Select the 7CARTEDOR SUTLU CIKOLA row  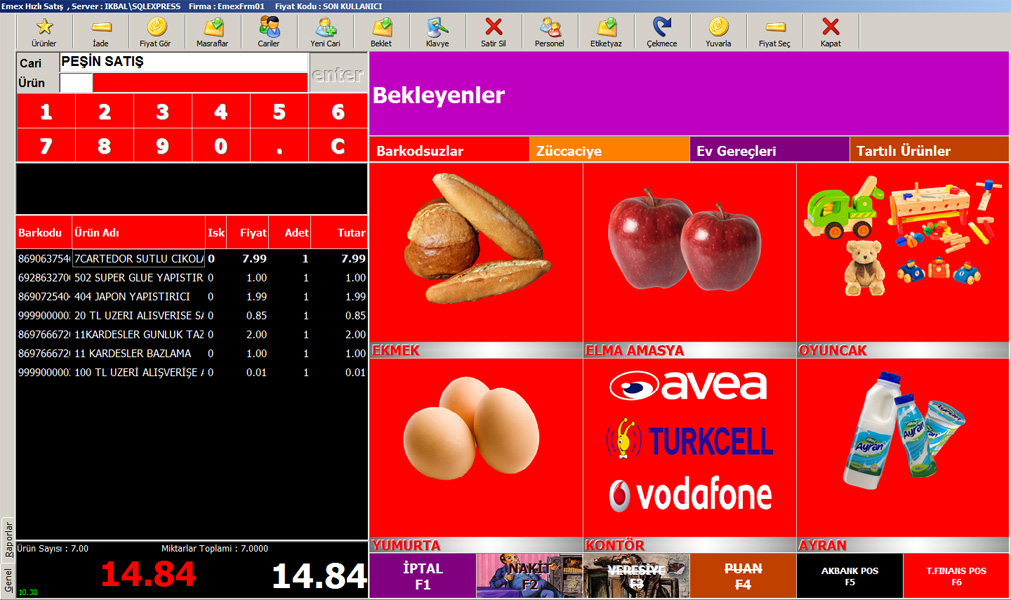[x=192, y=258]
